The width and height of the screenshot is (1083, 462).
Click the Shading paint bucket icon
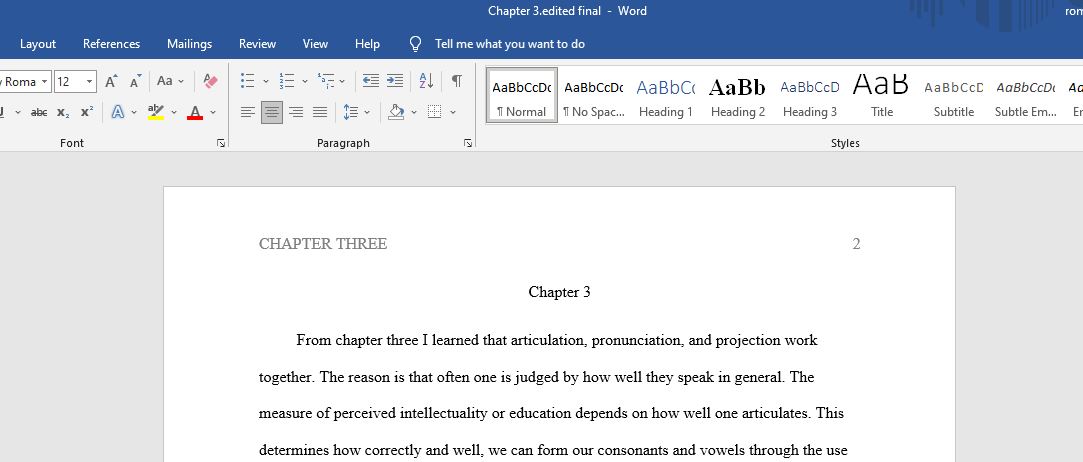tap(396, 112)
